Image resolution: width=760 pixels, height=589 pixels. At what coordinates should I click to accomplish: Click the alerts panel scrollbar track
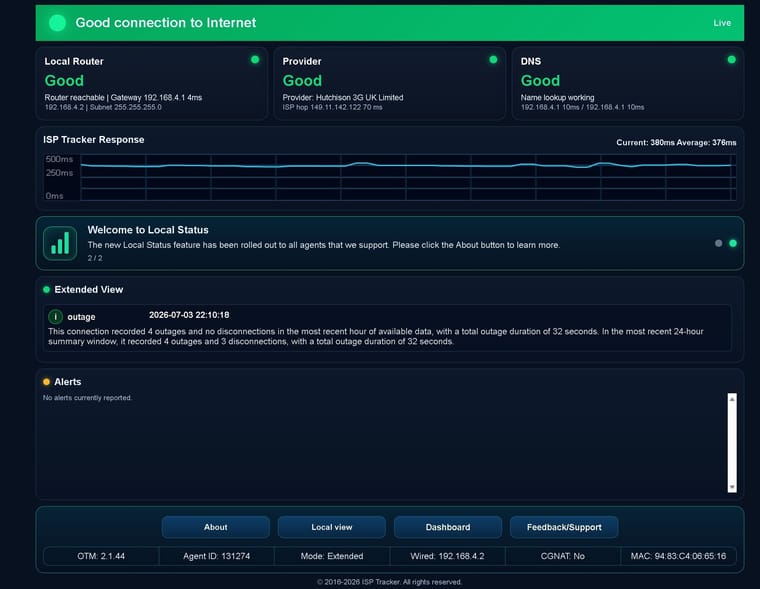732,443
